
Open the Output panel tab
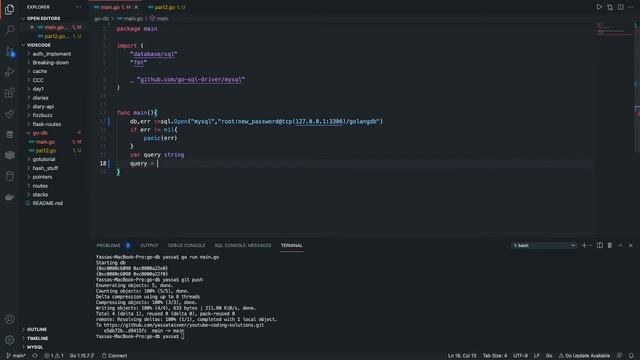click(x=149, y=245)
